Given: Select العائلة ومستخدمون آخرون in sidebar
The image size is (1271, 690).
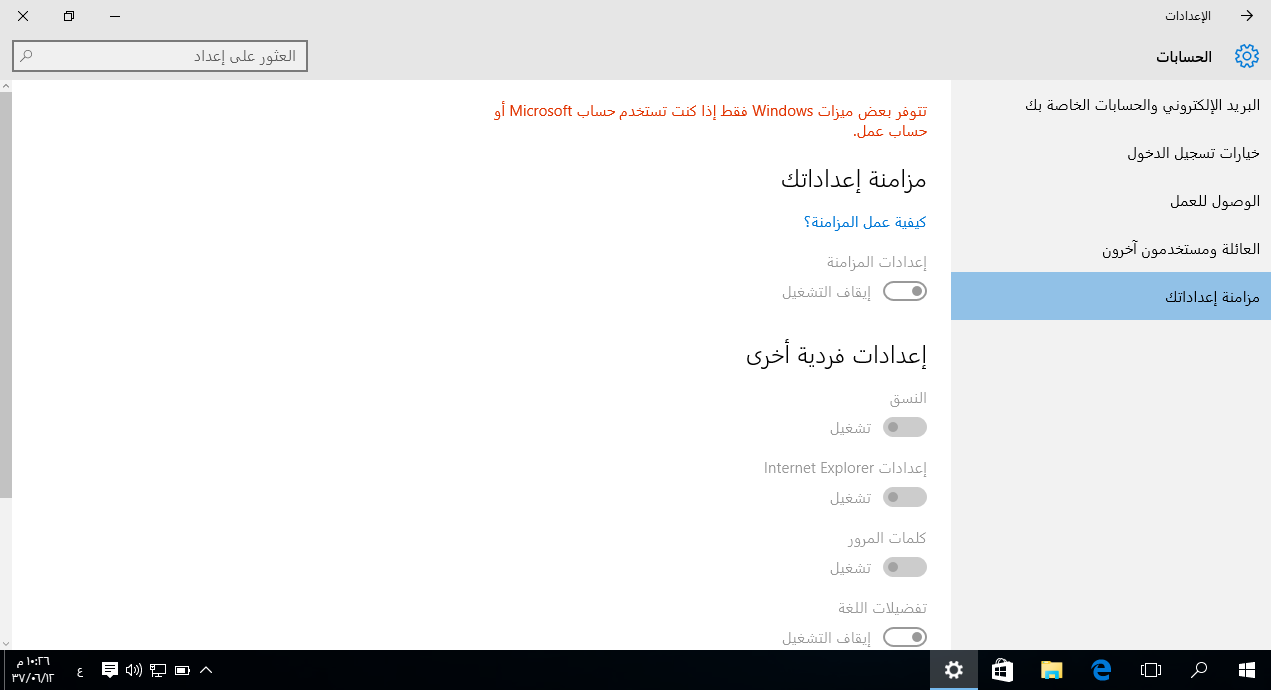Looking at the screenshot, I should pos(1111,249).
